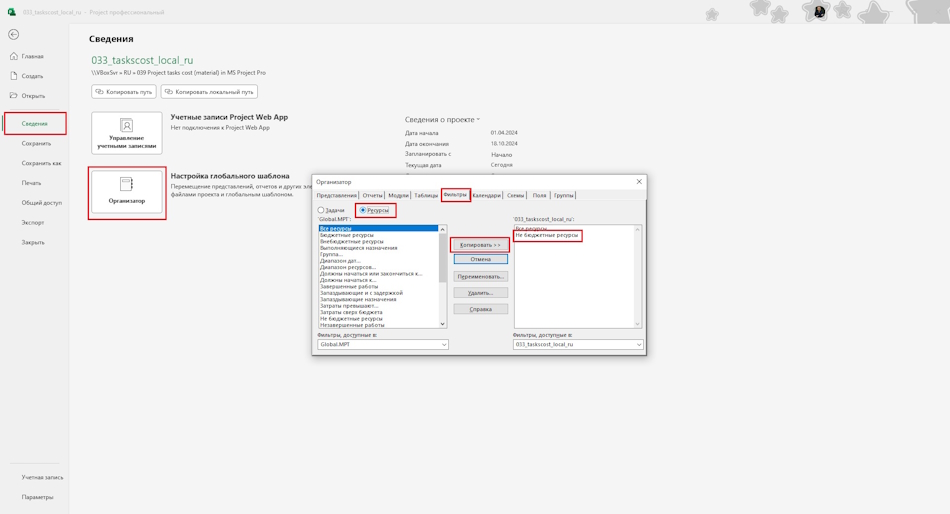Select Выполняющиеся назначения filter
The image size is (950, 514).
pyautogui.click(x=359, y=248)
